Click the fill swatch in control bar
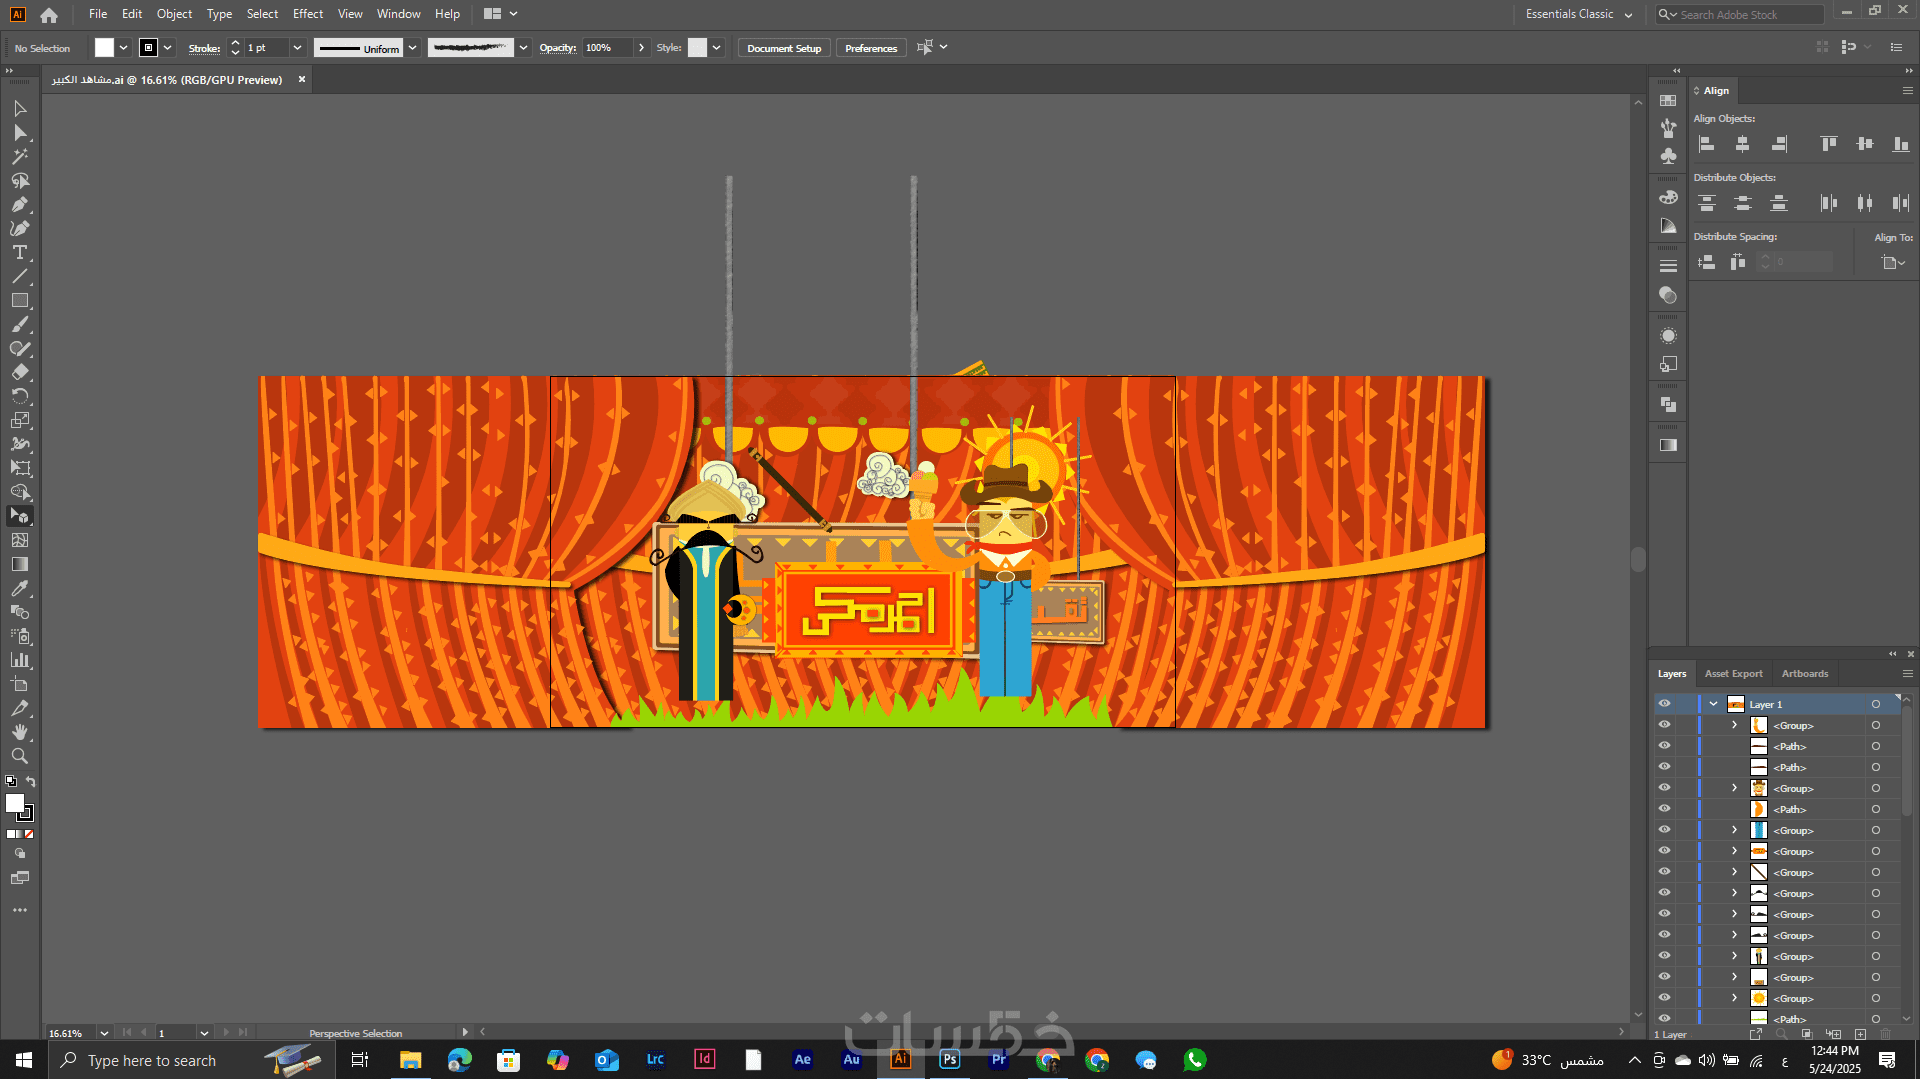This screenshot has height=1079, width=1920. point(104,48)
